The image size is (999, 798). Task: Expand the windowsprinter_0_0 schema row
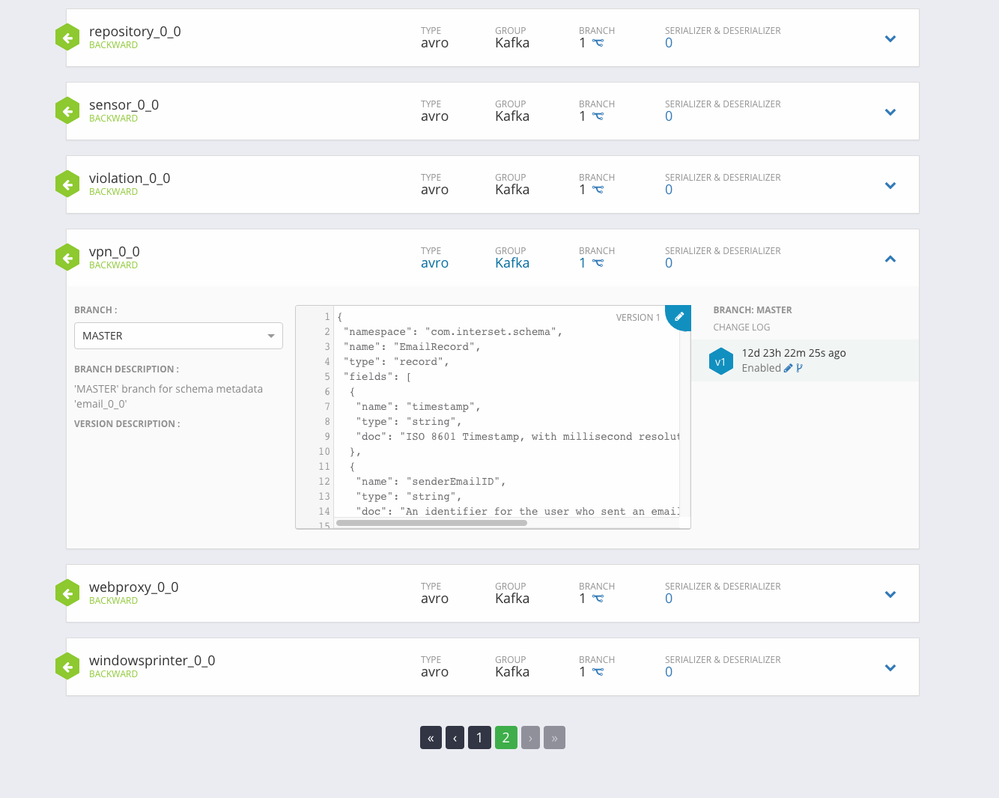click(891, 668)
